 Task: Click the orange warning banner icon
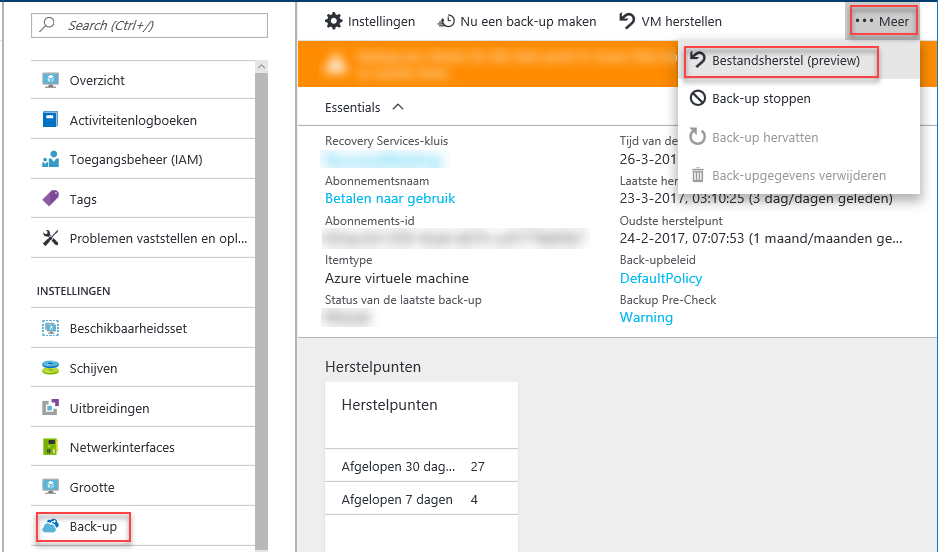pos(335,63)
